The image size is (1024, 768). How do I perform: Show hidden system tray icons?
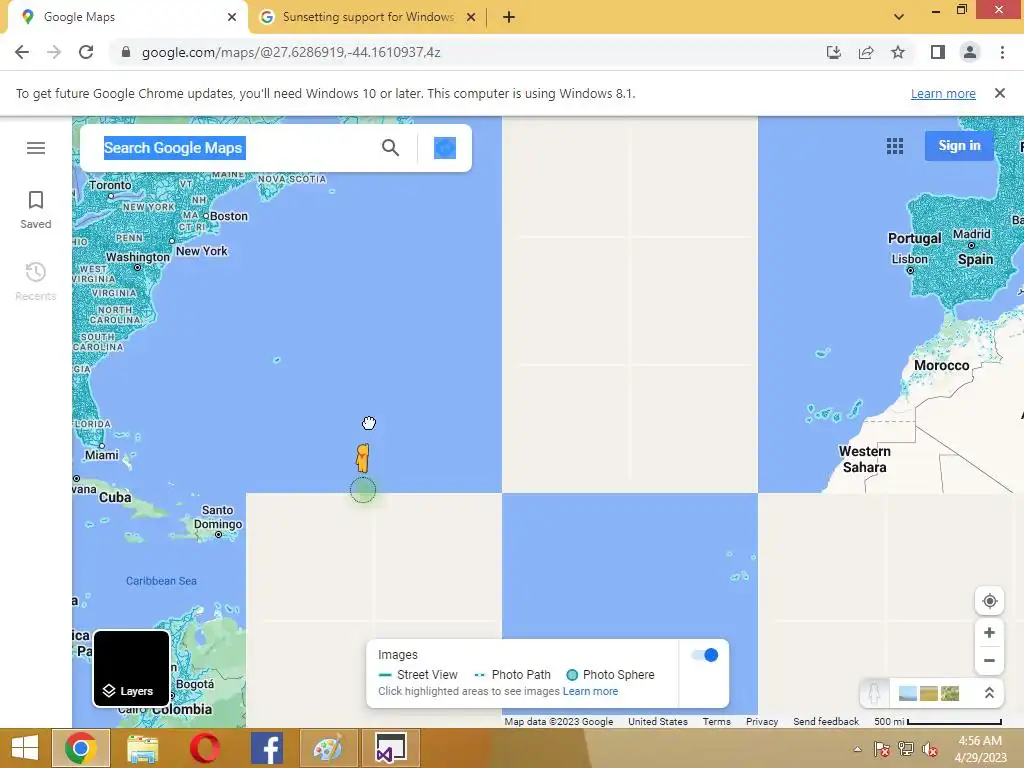[x=857, y=749]
